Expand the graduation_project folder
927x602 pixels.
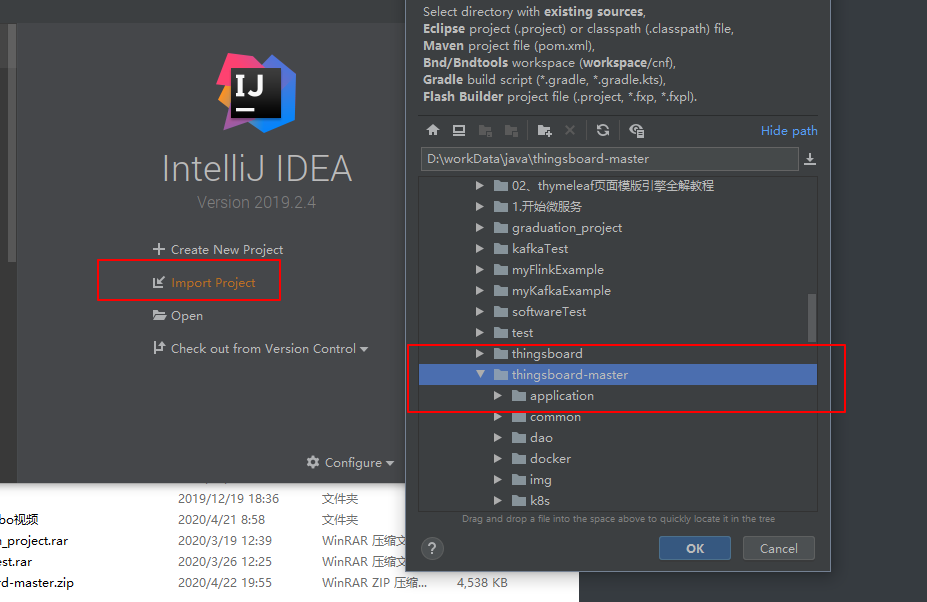pos(479,228)
